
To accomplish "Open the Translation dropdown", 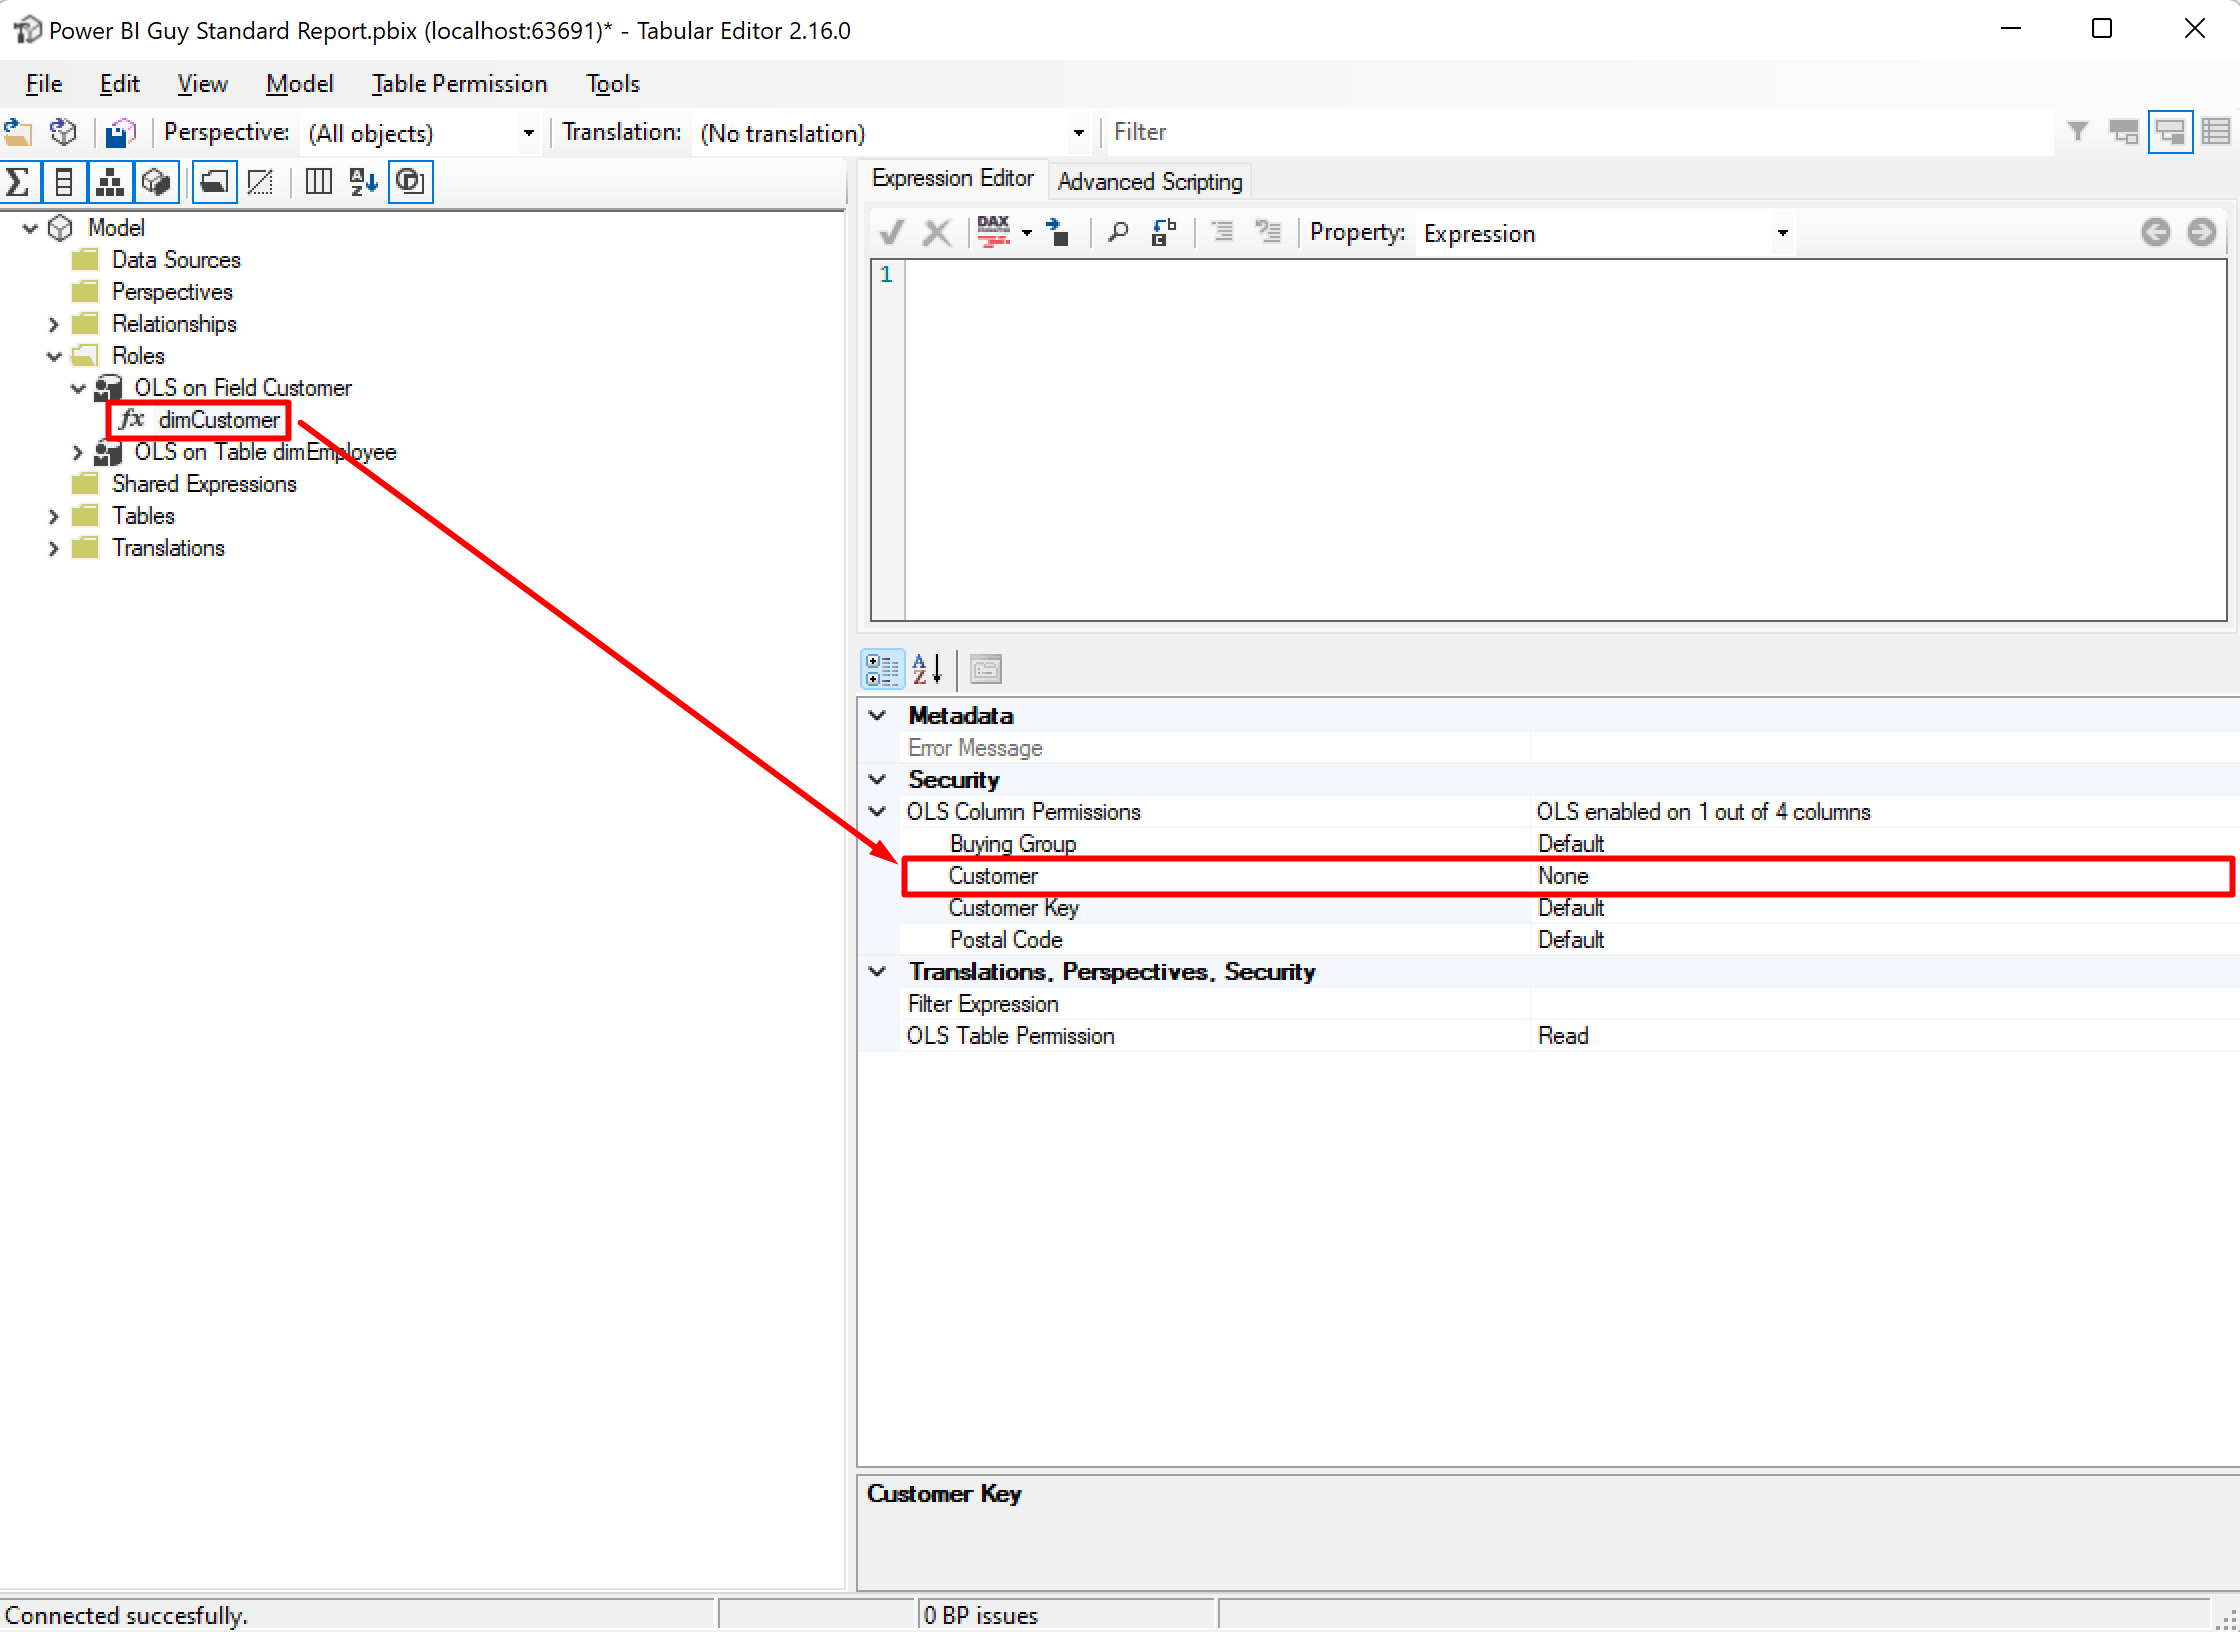I will point(1078,132).
